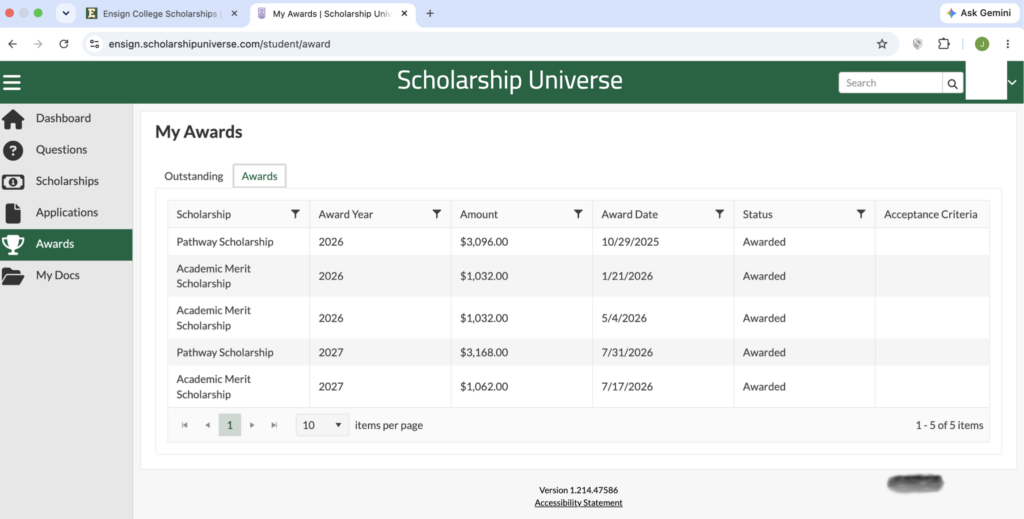Click the '1 - 5 of 5 items' text

click(x=949, y=425)
